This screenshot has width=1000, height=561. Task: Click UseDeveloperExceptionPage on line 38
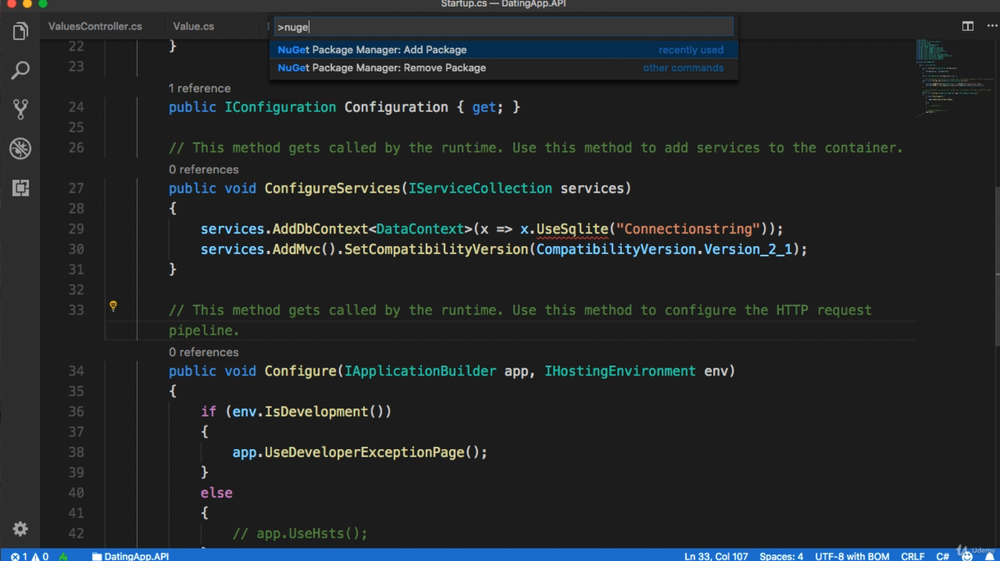(x=365, y=453)
